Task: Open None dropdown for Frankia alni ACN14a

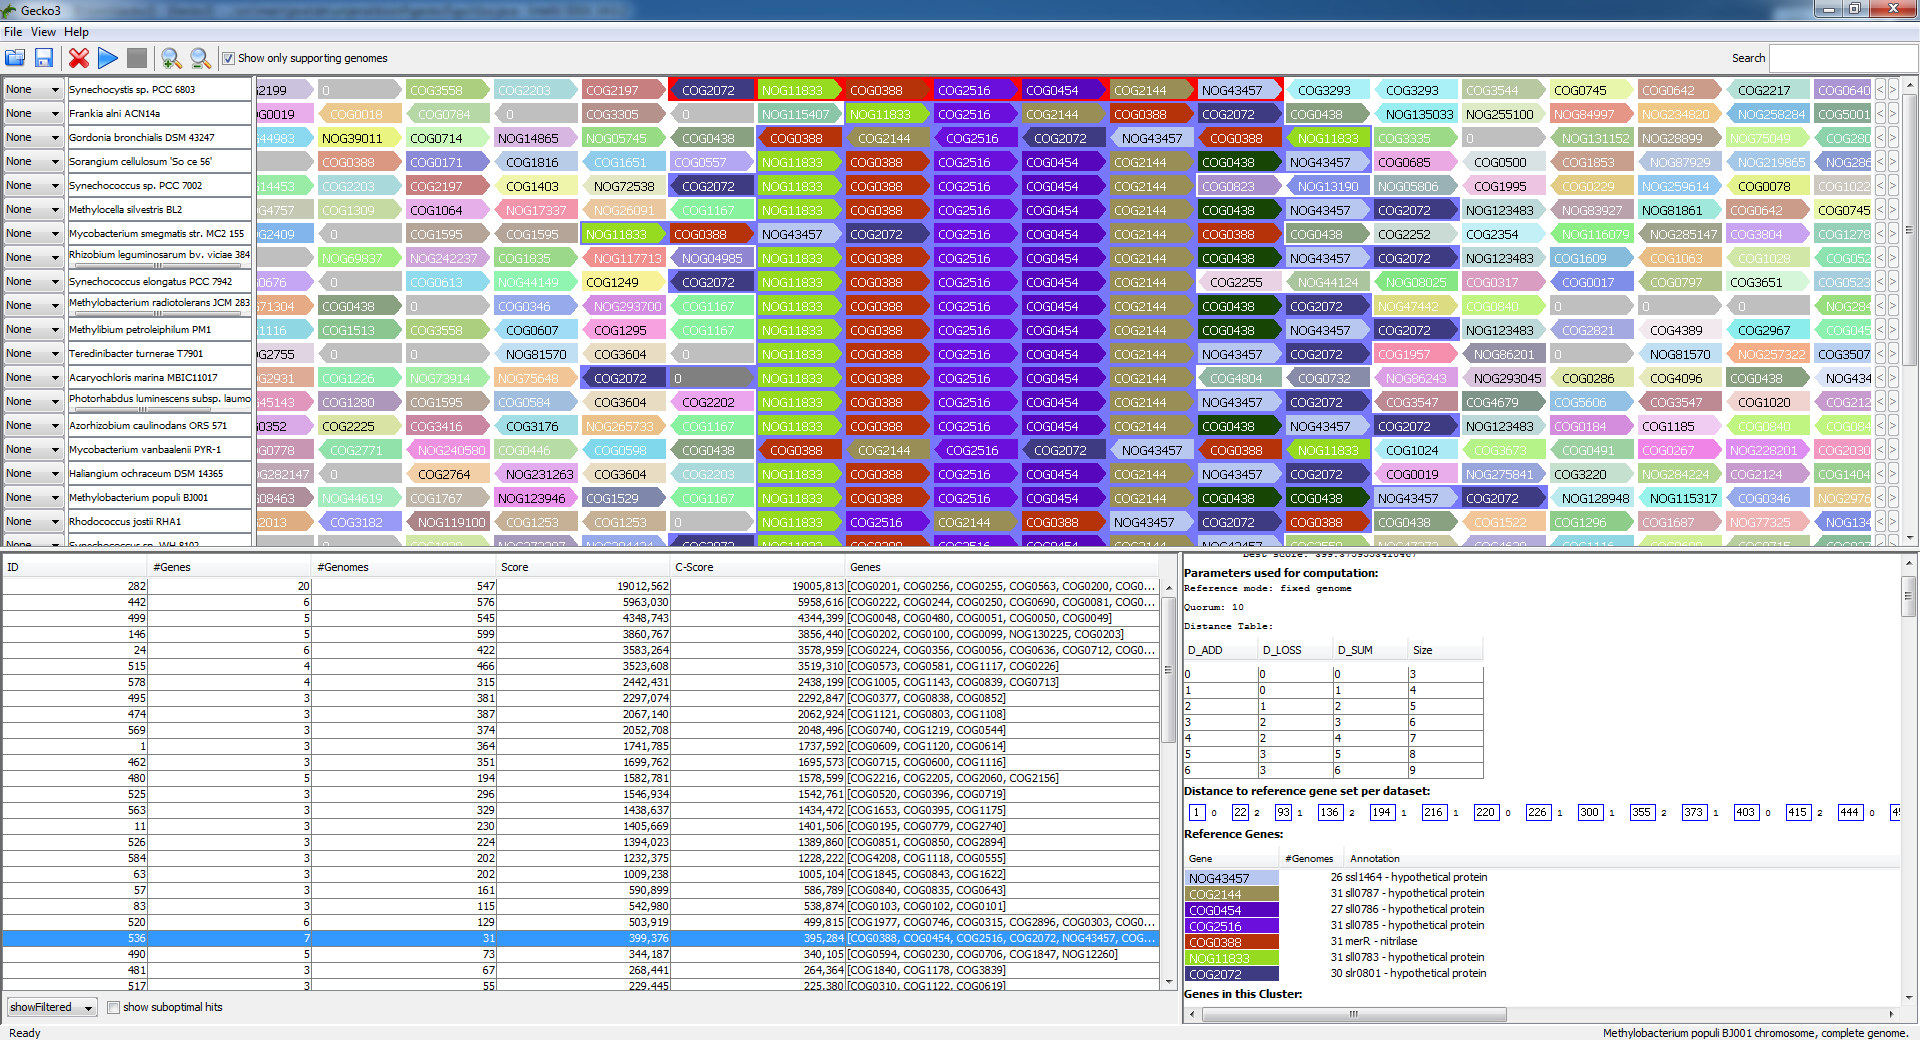Action: 33,114
